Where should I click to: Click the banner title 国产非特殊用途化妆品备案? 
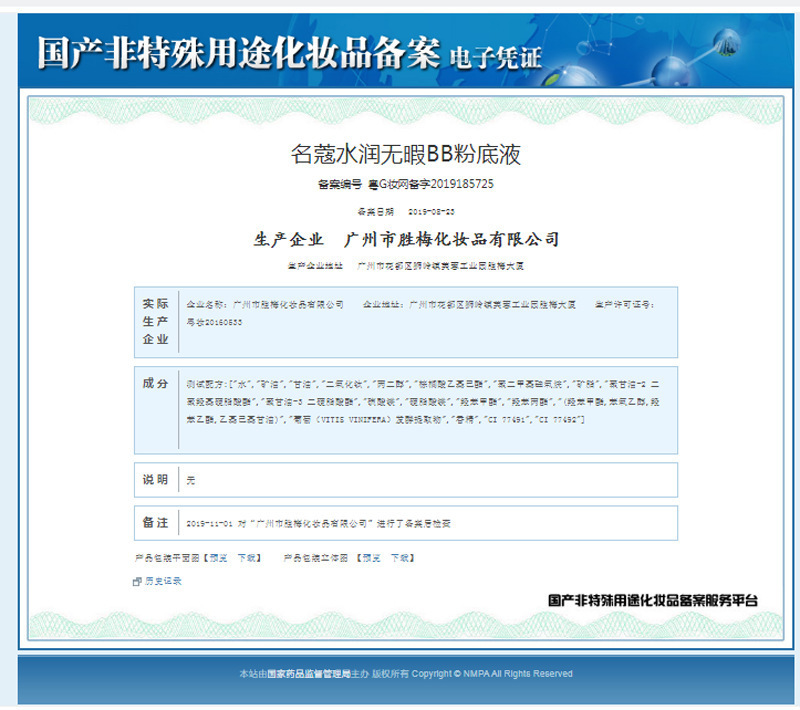coord(239,53)
